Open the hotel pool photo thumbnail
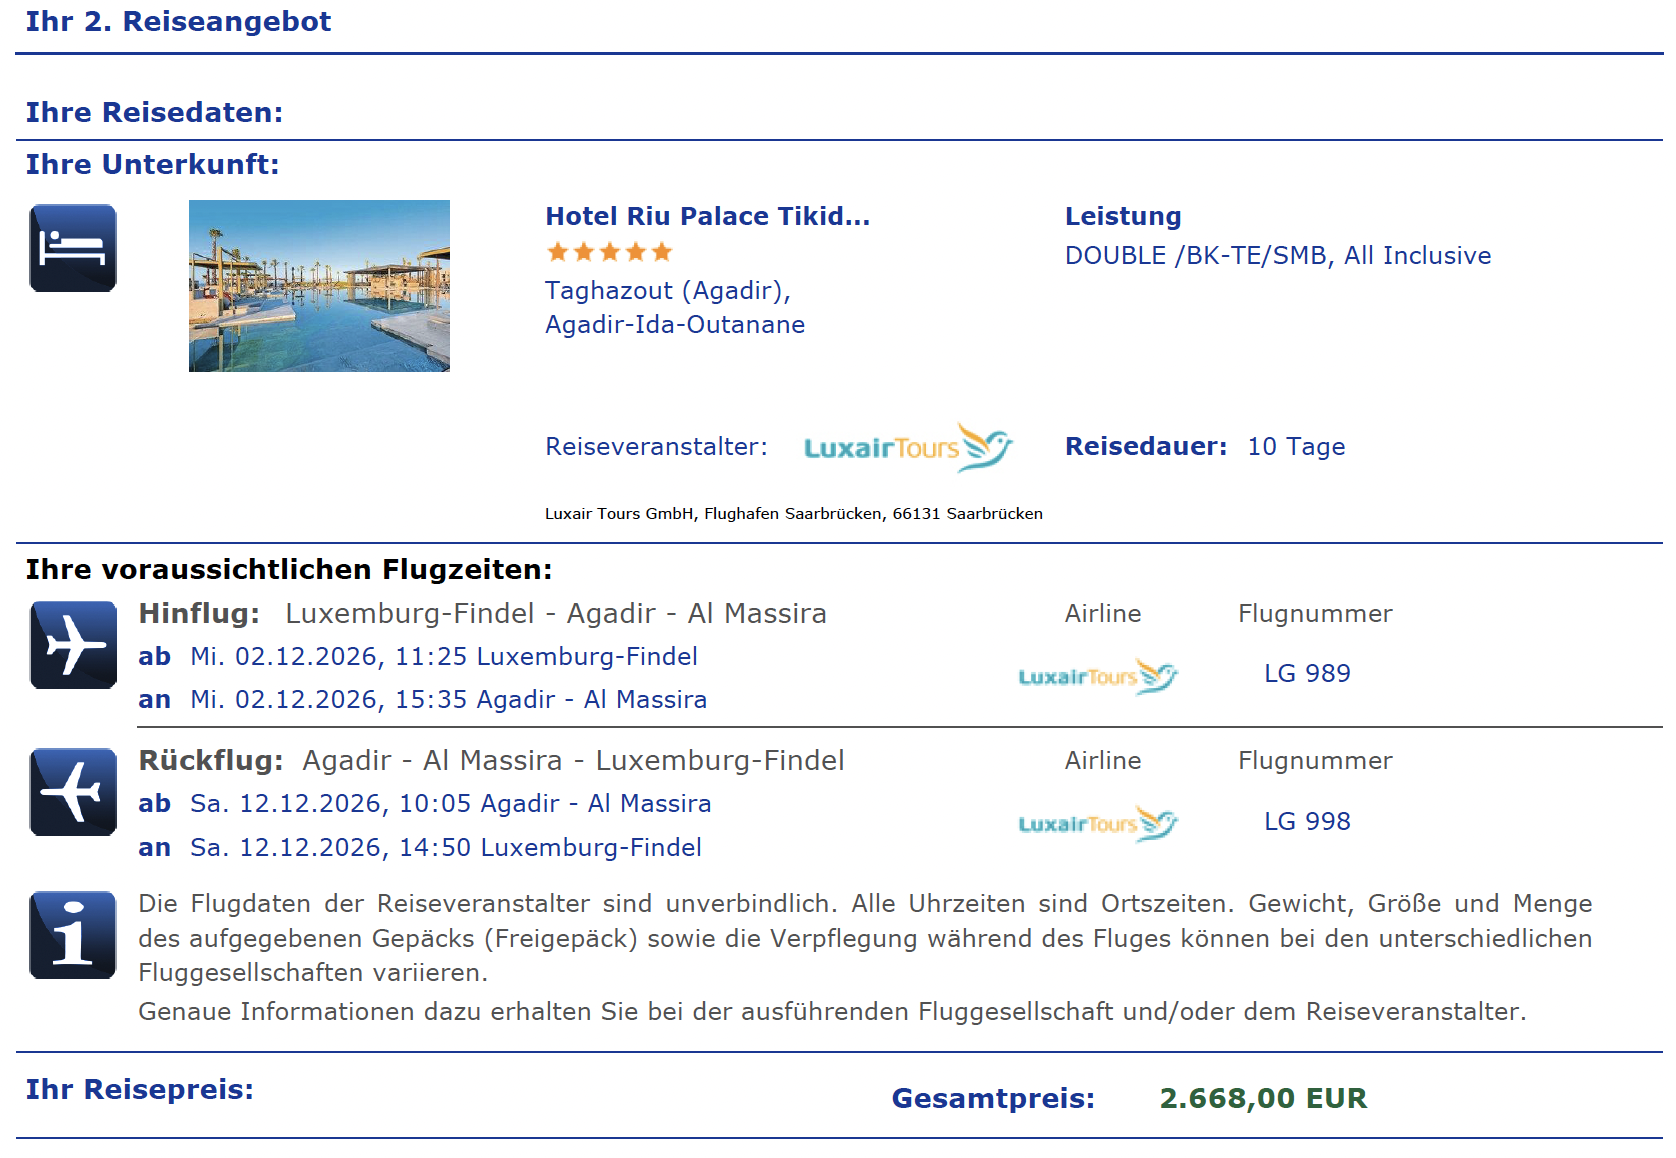This screenshot has height=1158, width=1676. pyautogui.click(x=319, y=286)
